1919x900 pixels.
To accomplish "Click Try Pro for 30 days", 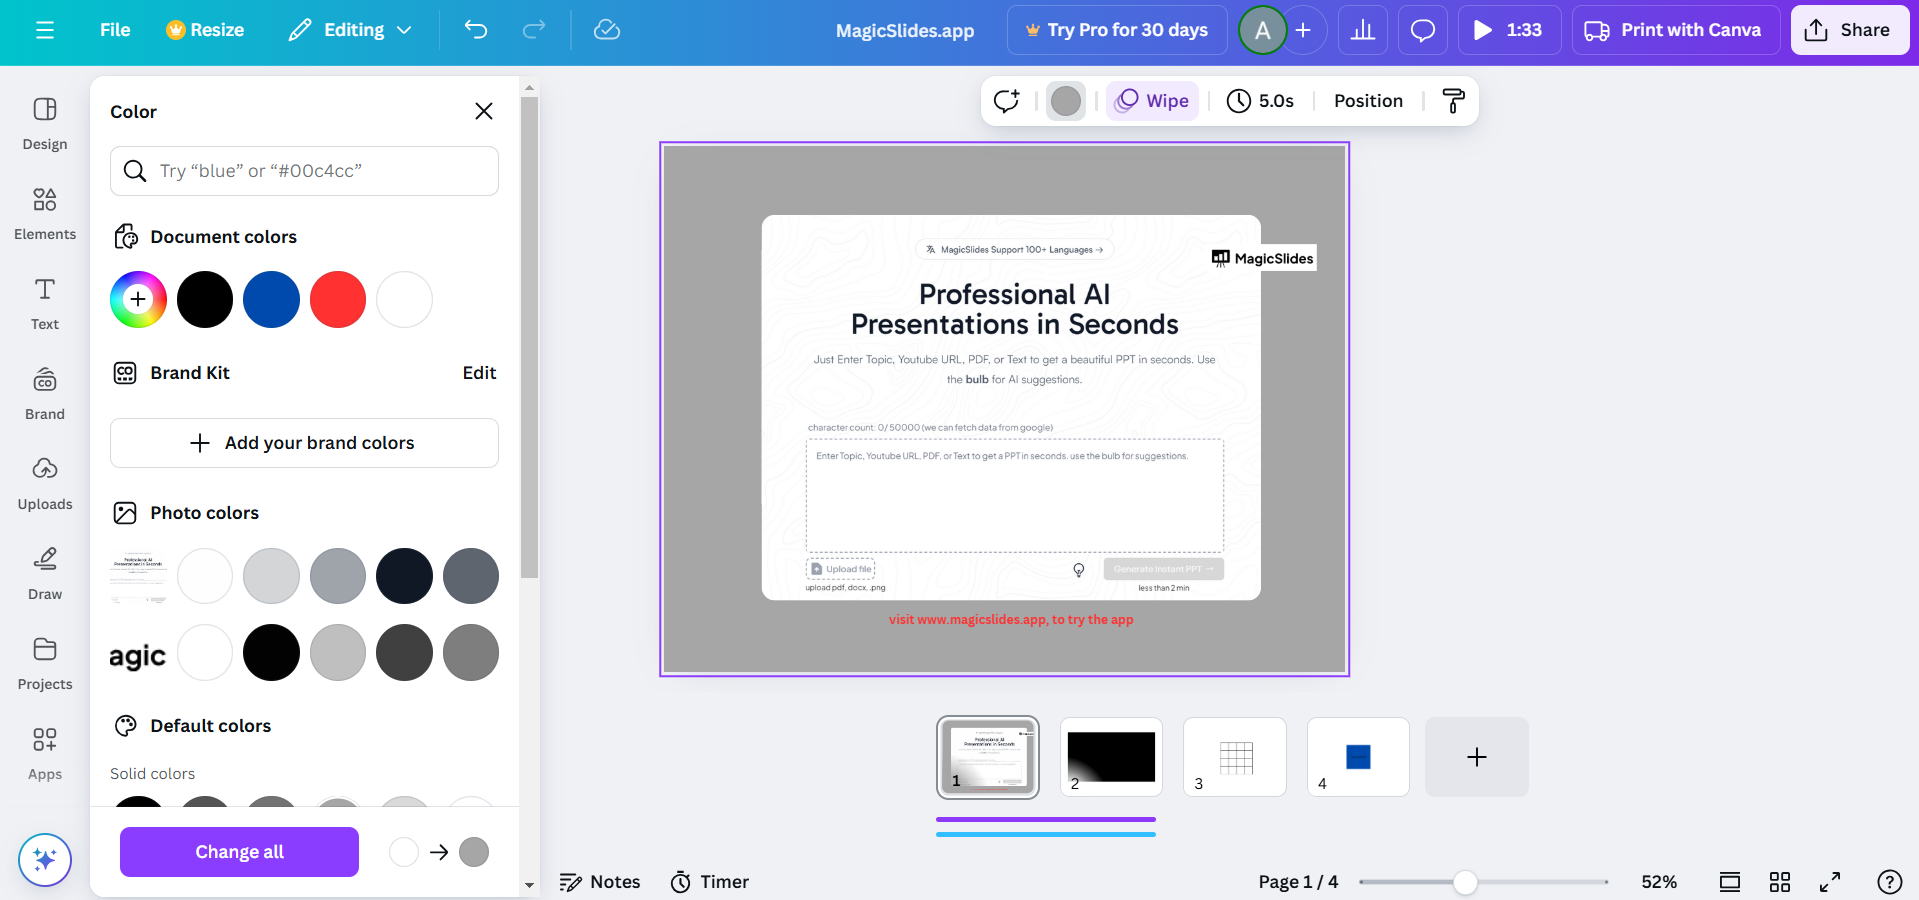I will click(1117, 30).
